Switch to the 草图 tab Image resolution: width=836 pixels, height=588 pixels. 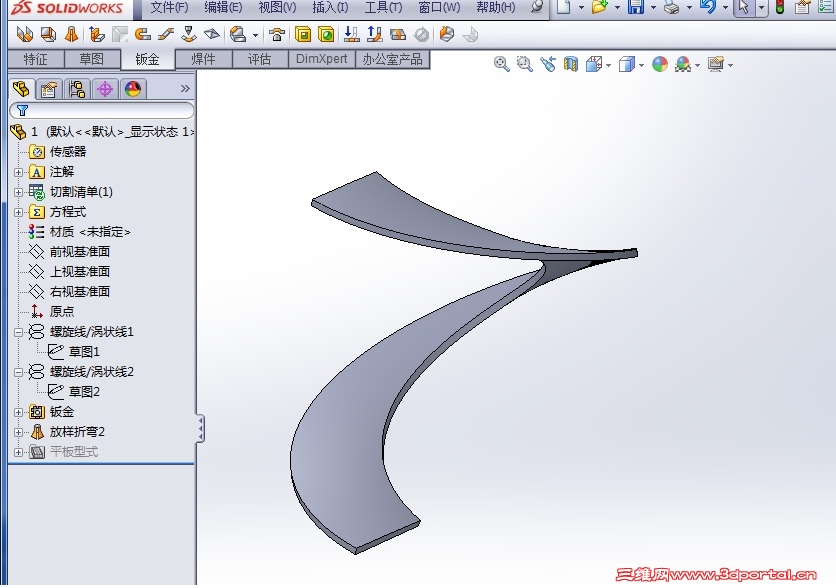click(92, 59)
